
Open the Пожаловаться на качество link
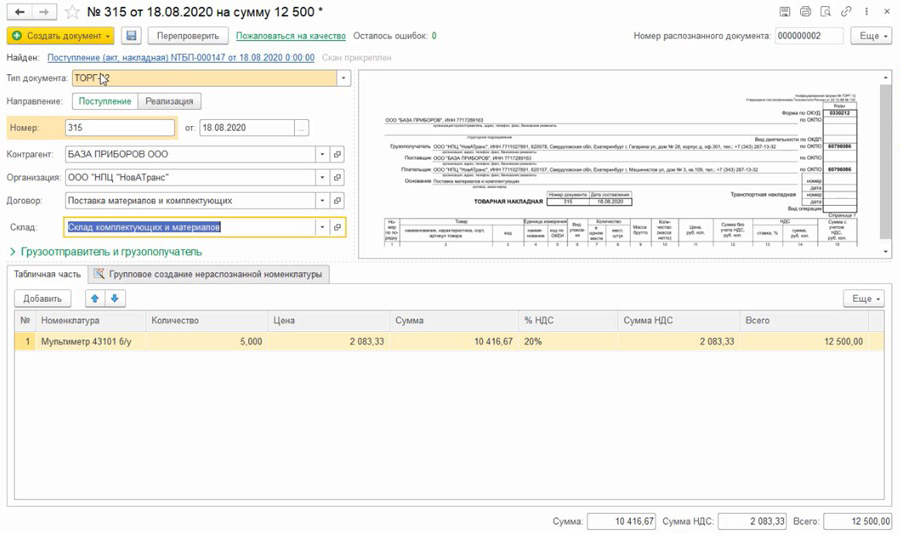click(290, 36)
